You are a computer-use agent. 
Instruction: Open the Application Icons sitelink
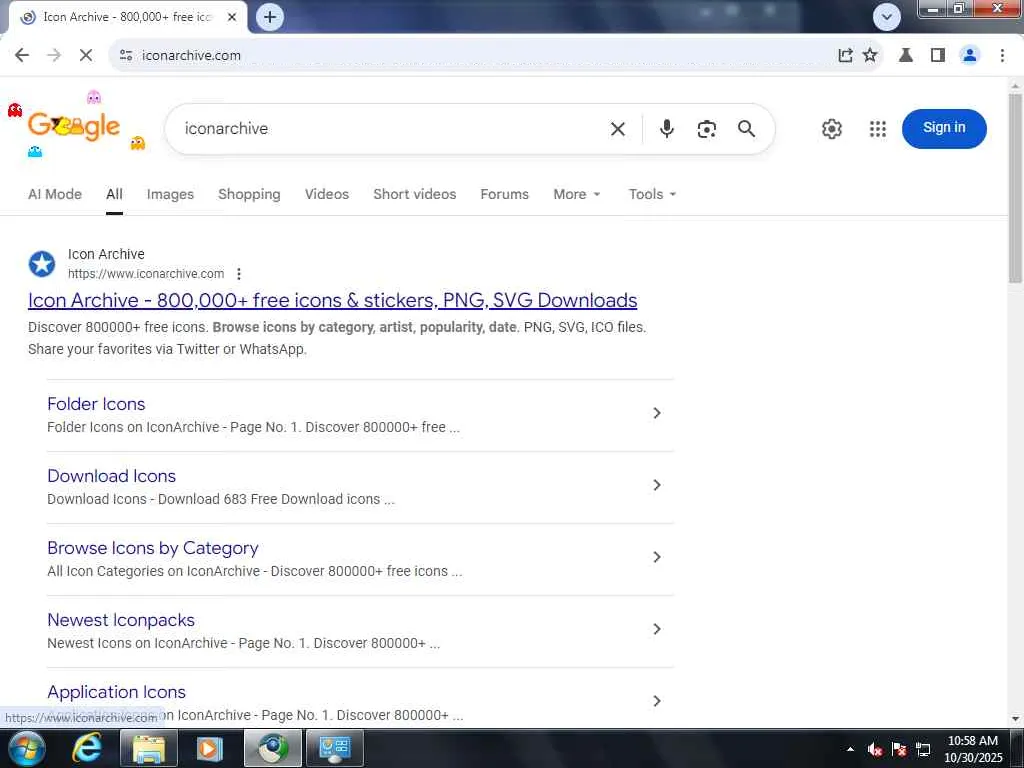pyautogui.click(x=116, y=692)
